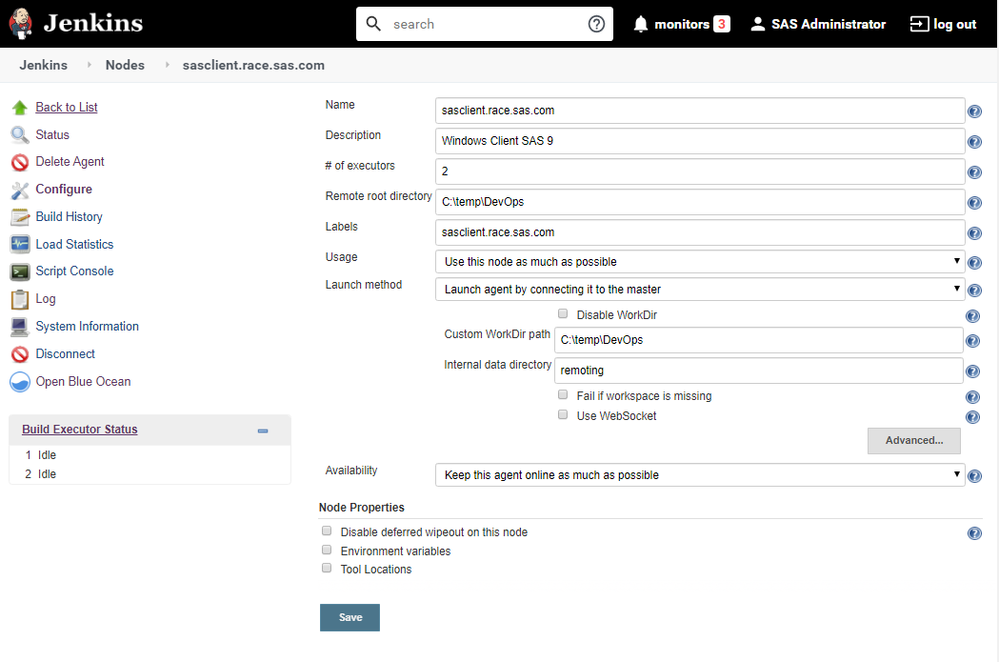Click the Open Blue Ocean icon
Screen dimensions: 999x662
coord(19,382)
